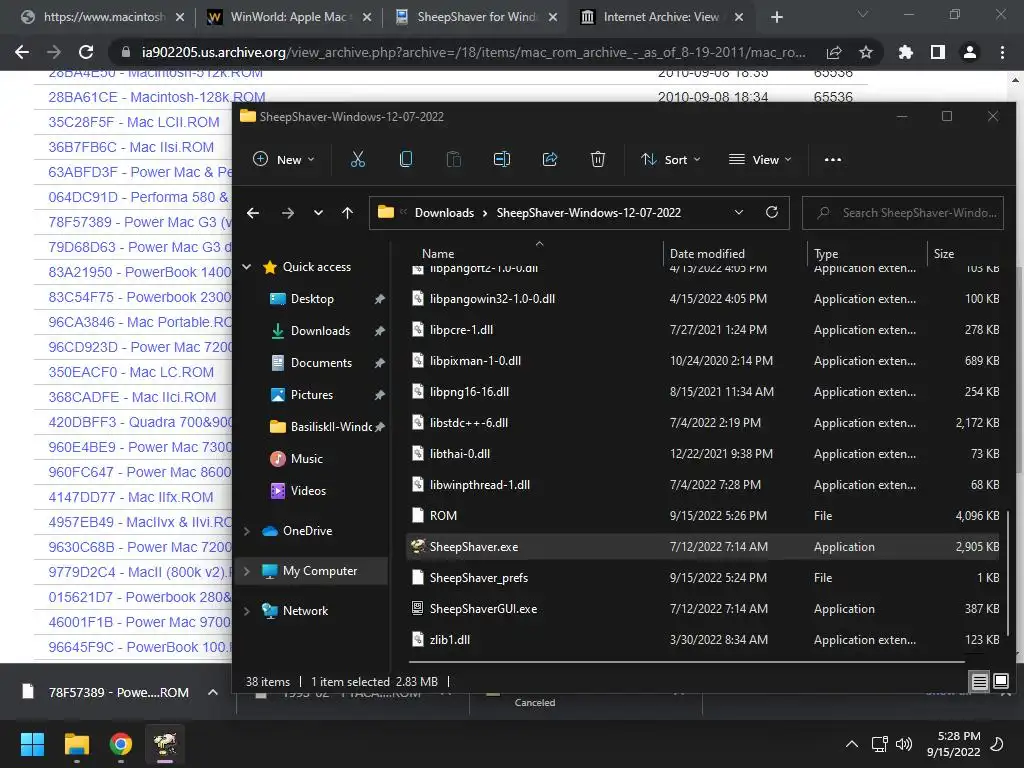1024x768 pixels.
Task: Click the Copy icon in Explorer toolbar
Action: [406, 159]
